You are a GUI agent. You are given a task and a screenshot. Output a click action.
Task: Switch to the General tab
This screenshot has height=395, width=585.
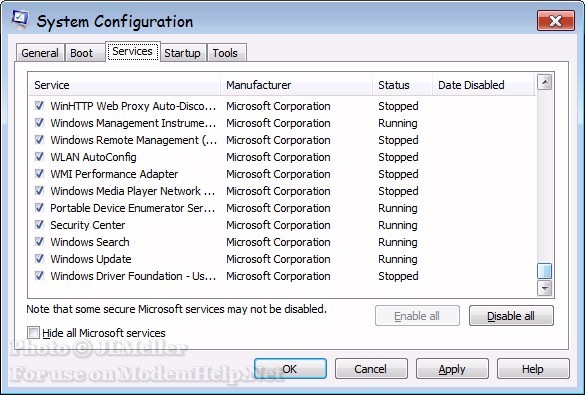[40, 53]
